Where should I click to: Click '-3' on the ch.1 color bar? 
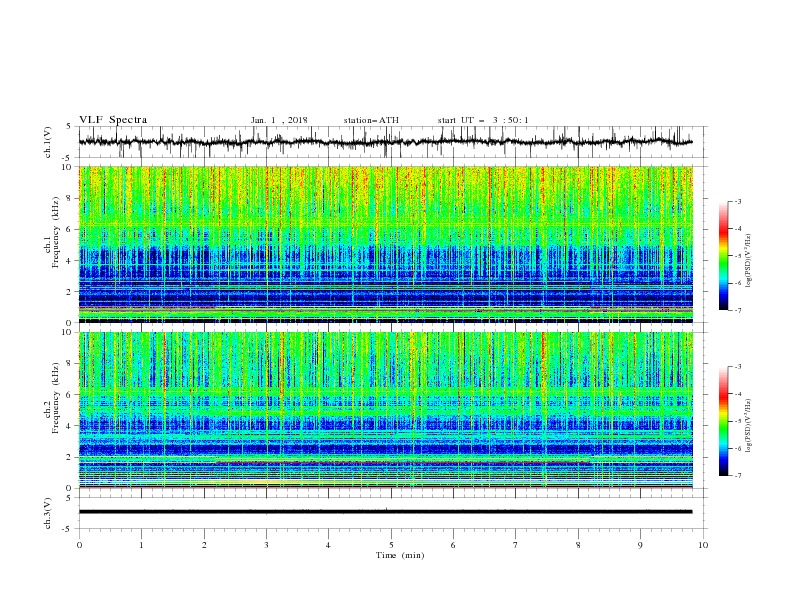point(737,201)
